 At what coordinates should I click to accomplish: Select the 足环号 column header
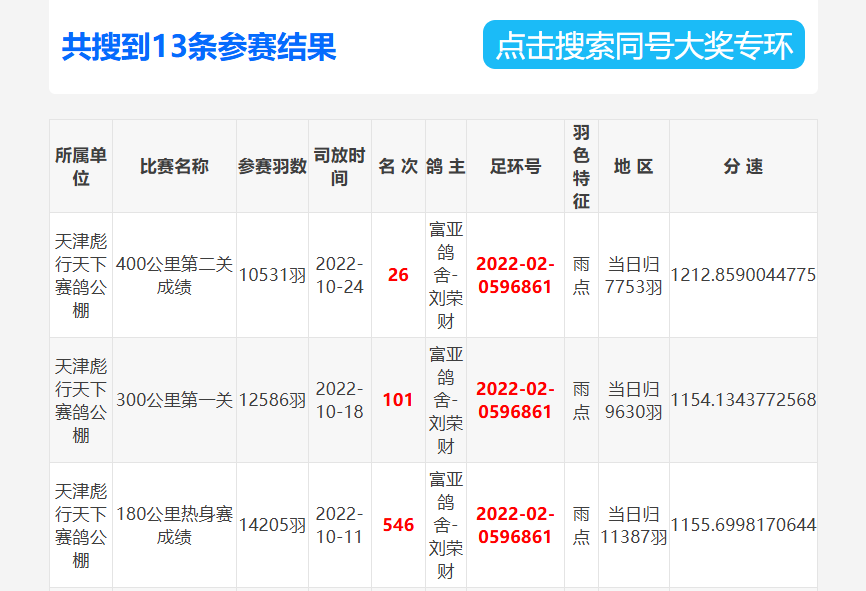click(515, 167)
